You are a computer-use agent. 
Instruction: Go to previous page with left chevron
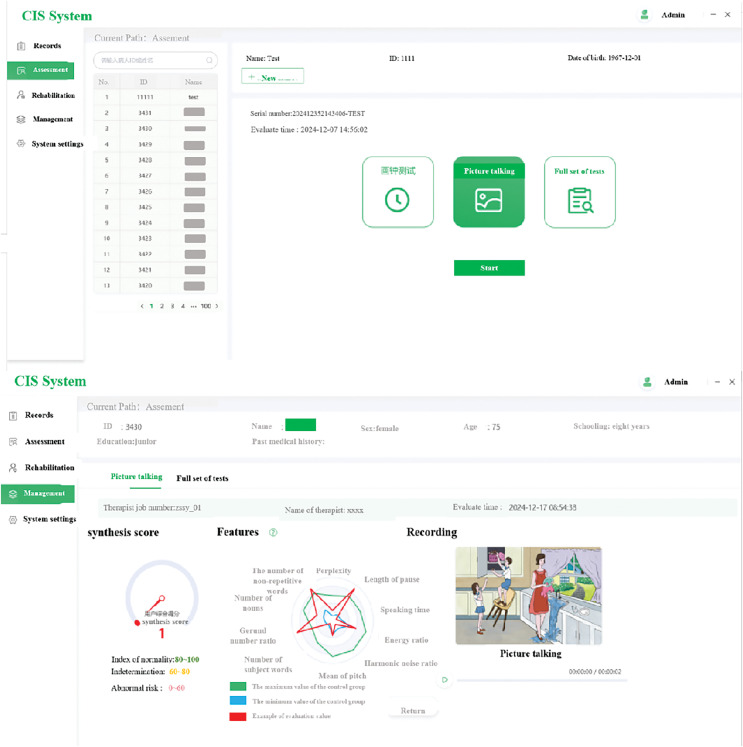pyautogui.click(x=142, y=306)
